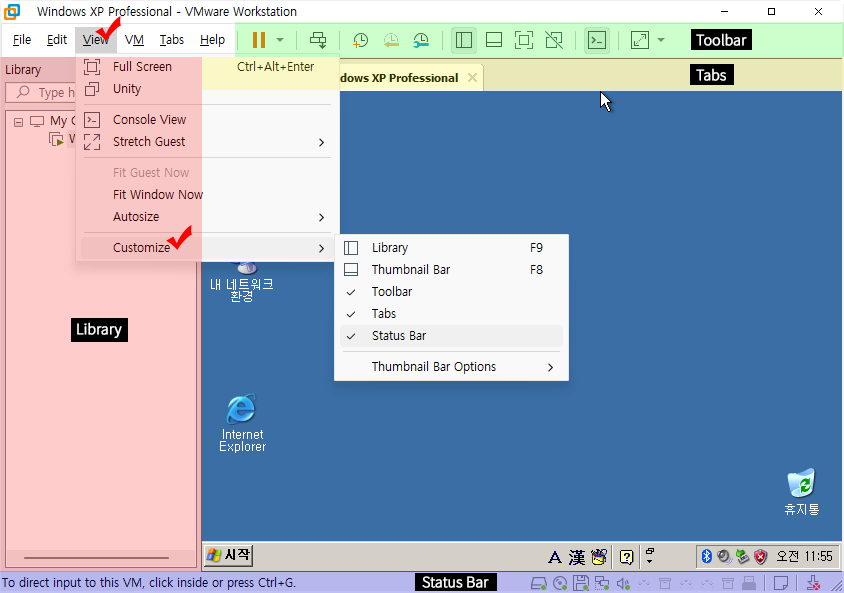Uncheck Toolbar in the Customize submenu
Image resolution: width=844 pixels, height=593 pixels.
tap(451, 292)
